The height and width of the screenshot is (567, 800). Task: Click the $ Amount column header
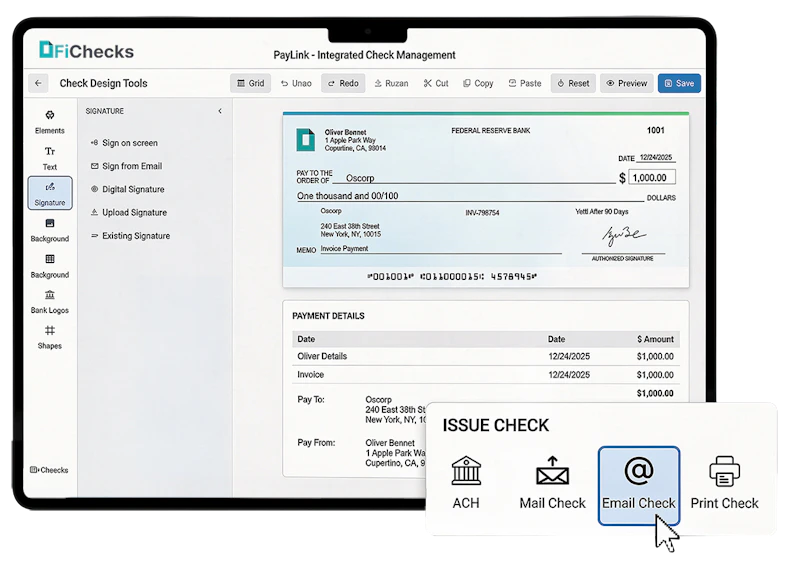coord(655,339)
